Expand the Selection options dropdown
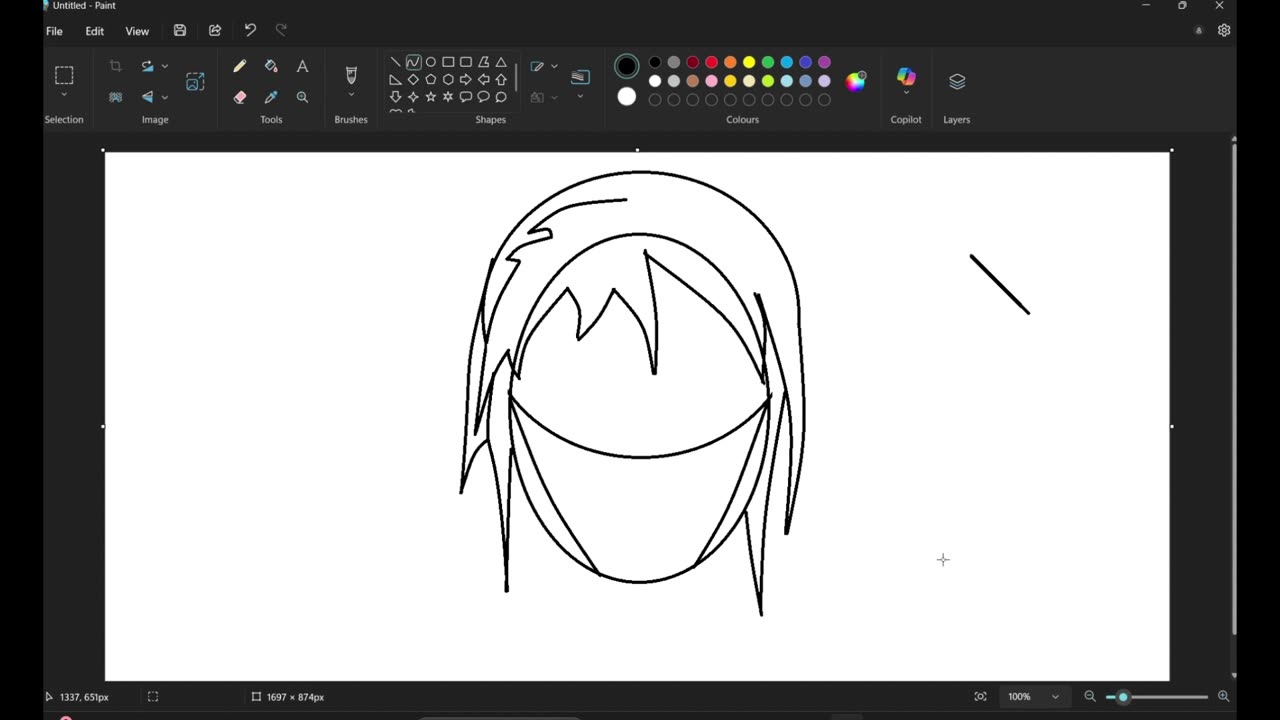 point(64,95)
